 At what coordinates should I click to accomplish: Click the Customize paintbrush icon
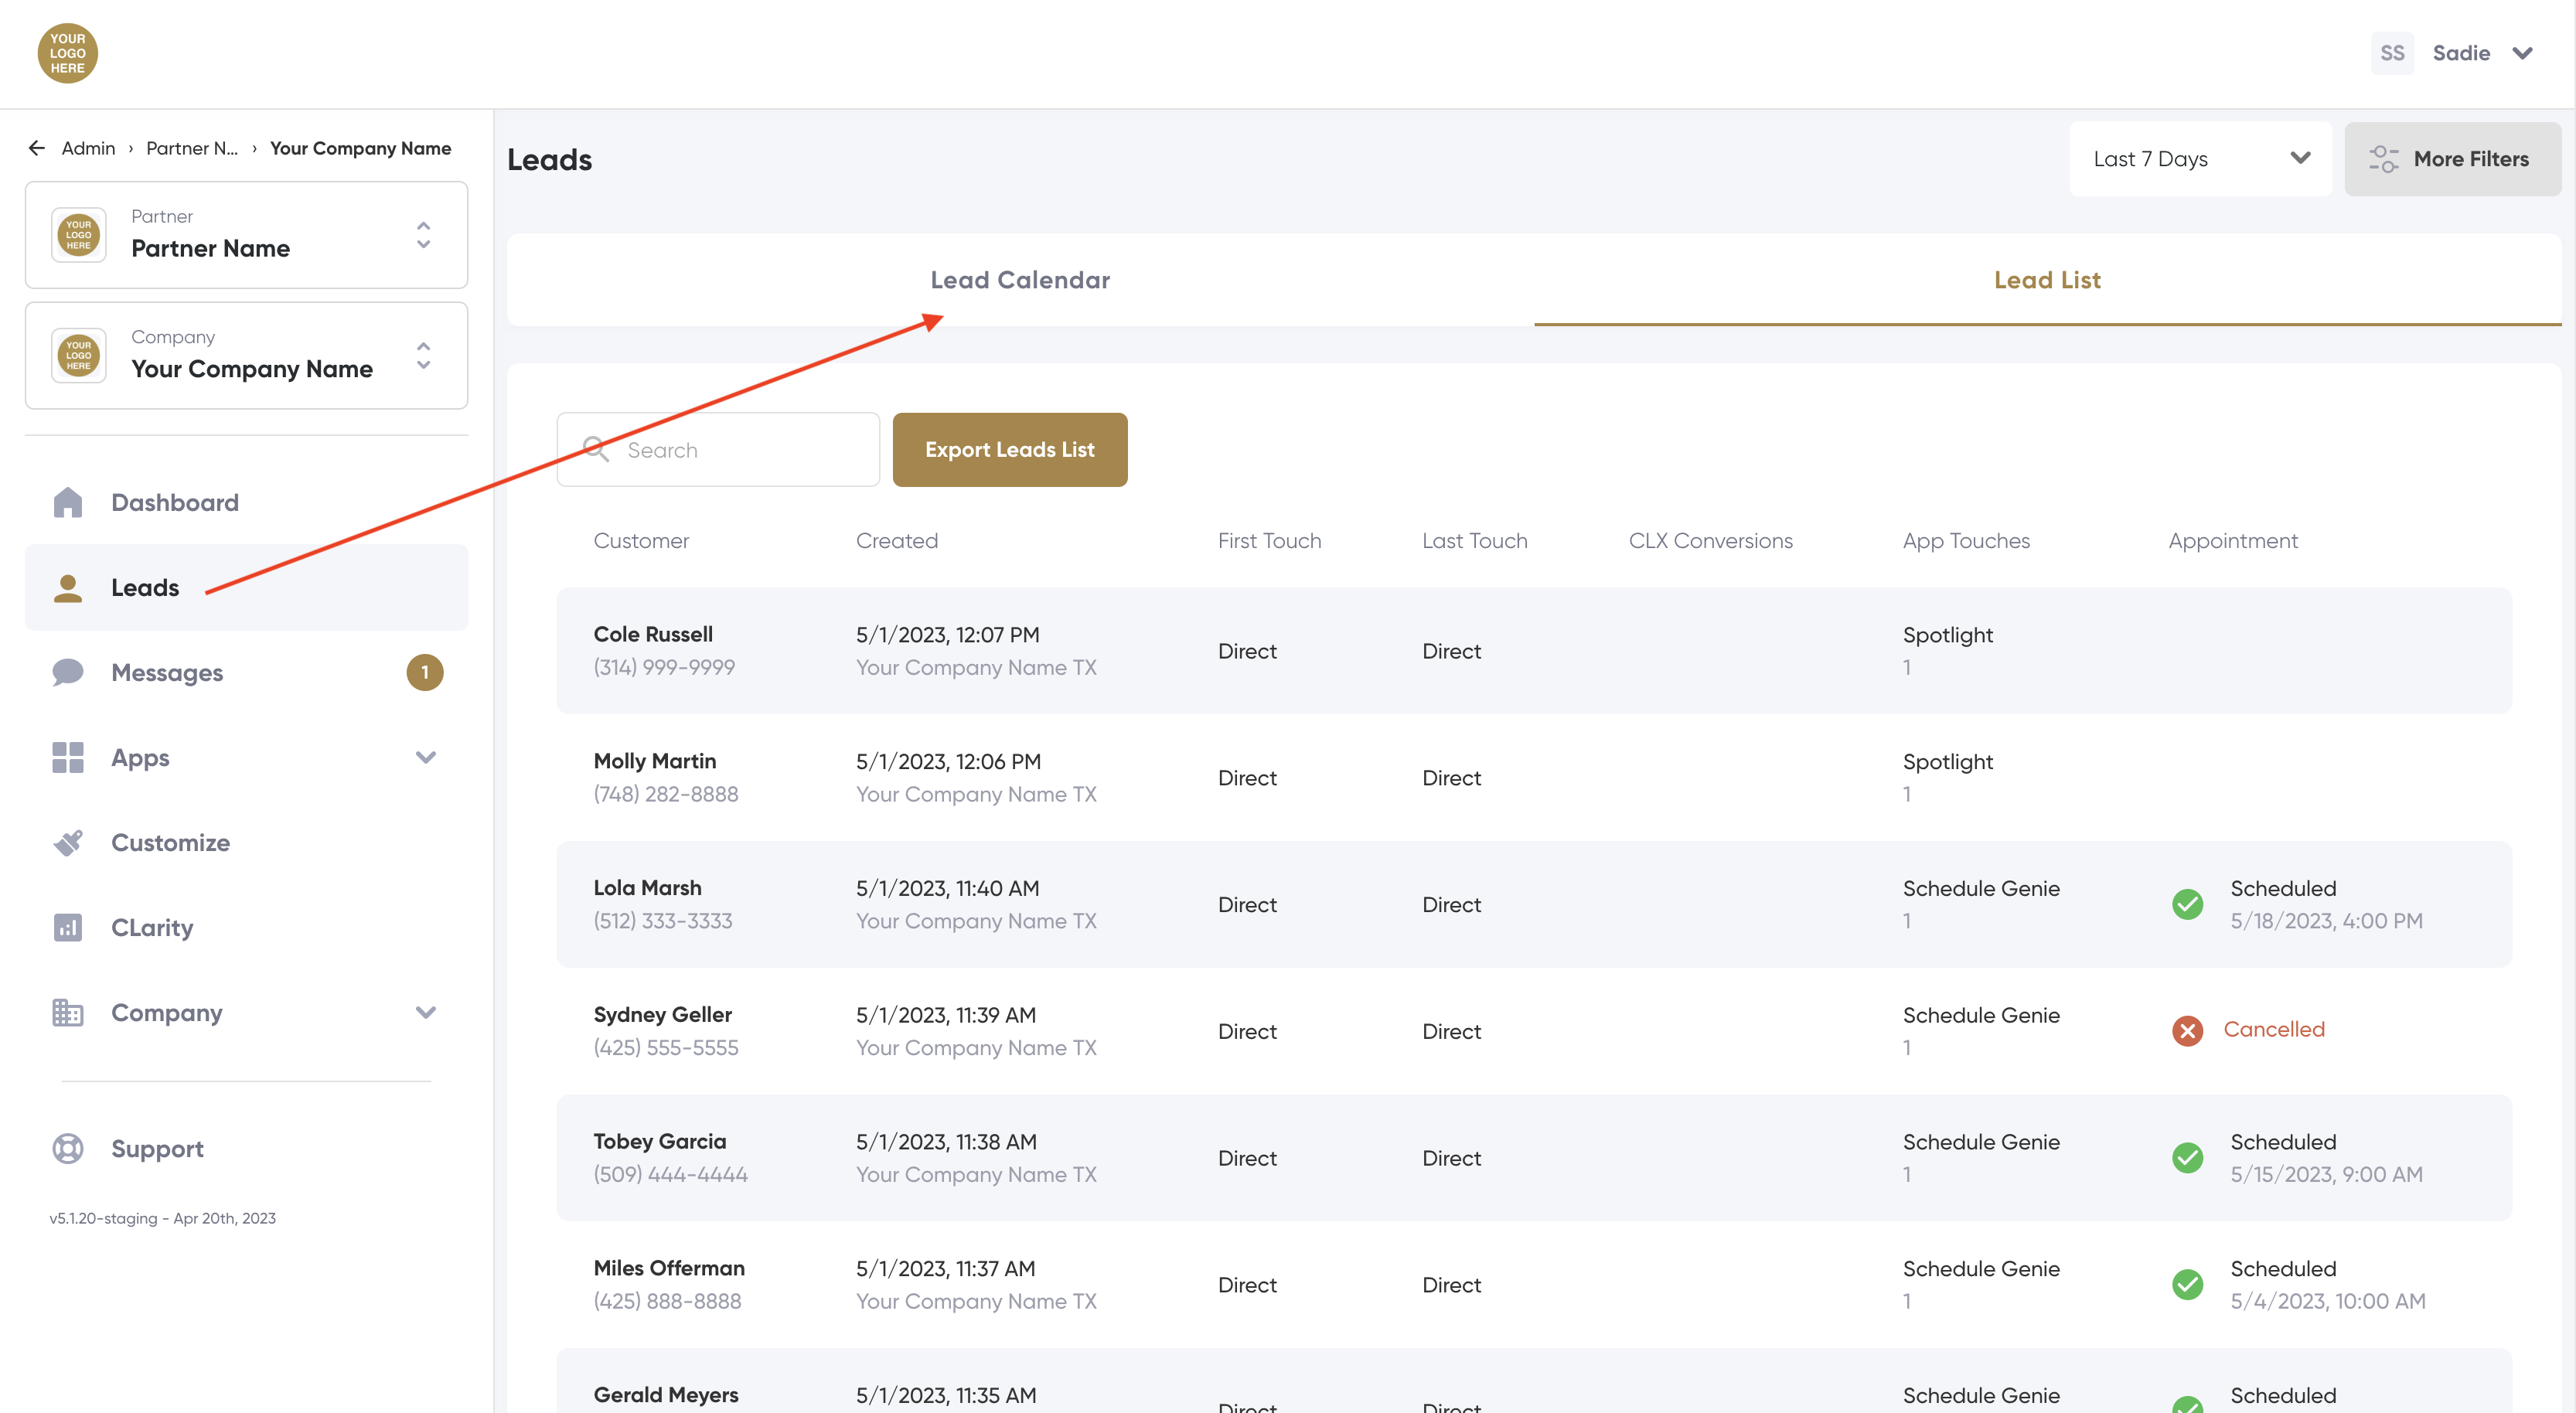click(x=68, y=842)
